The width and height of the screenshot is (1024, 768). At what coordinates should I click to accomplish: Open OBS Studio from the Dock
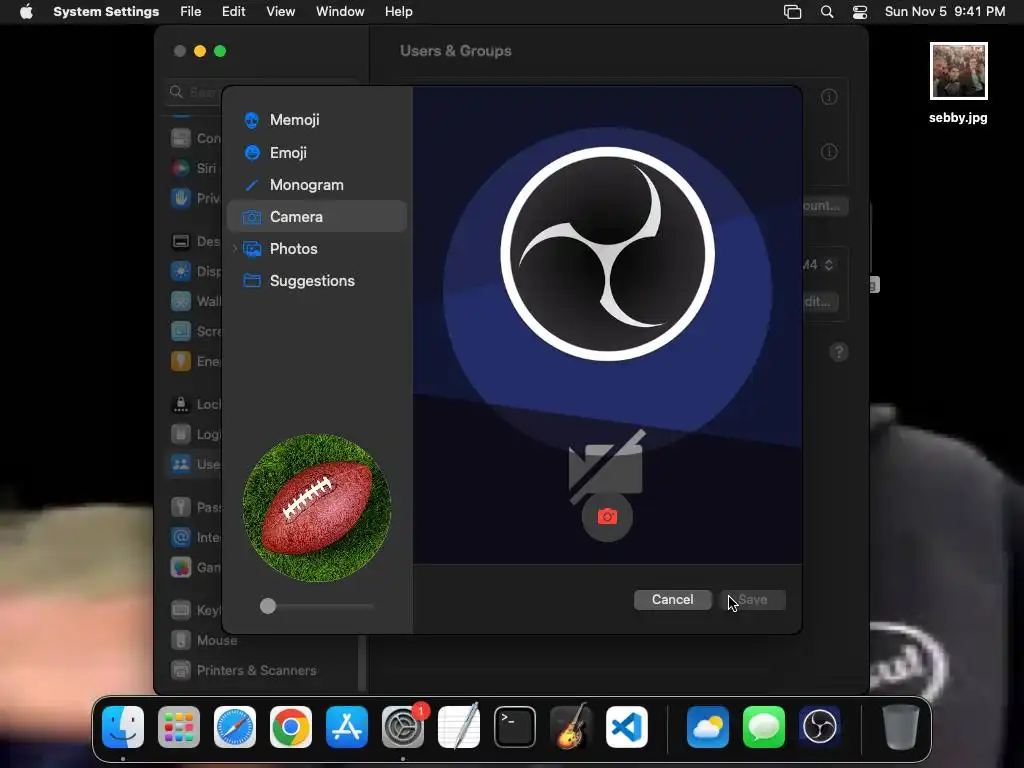tap(820, 727)
